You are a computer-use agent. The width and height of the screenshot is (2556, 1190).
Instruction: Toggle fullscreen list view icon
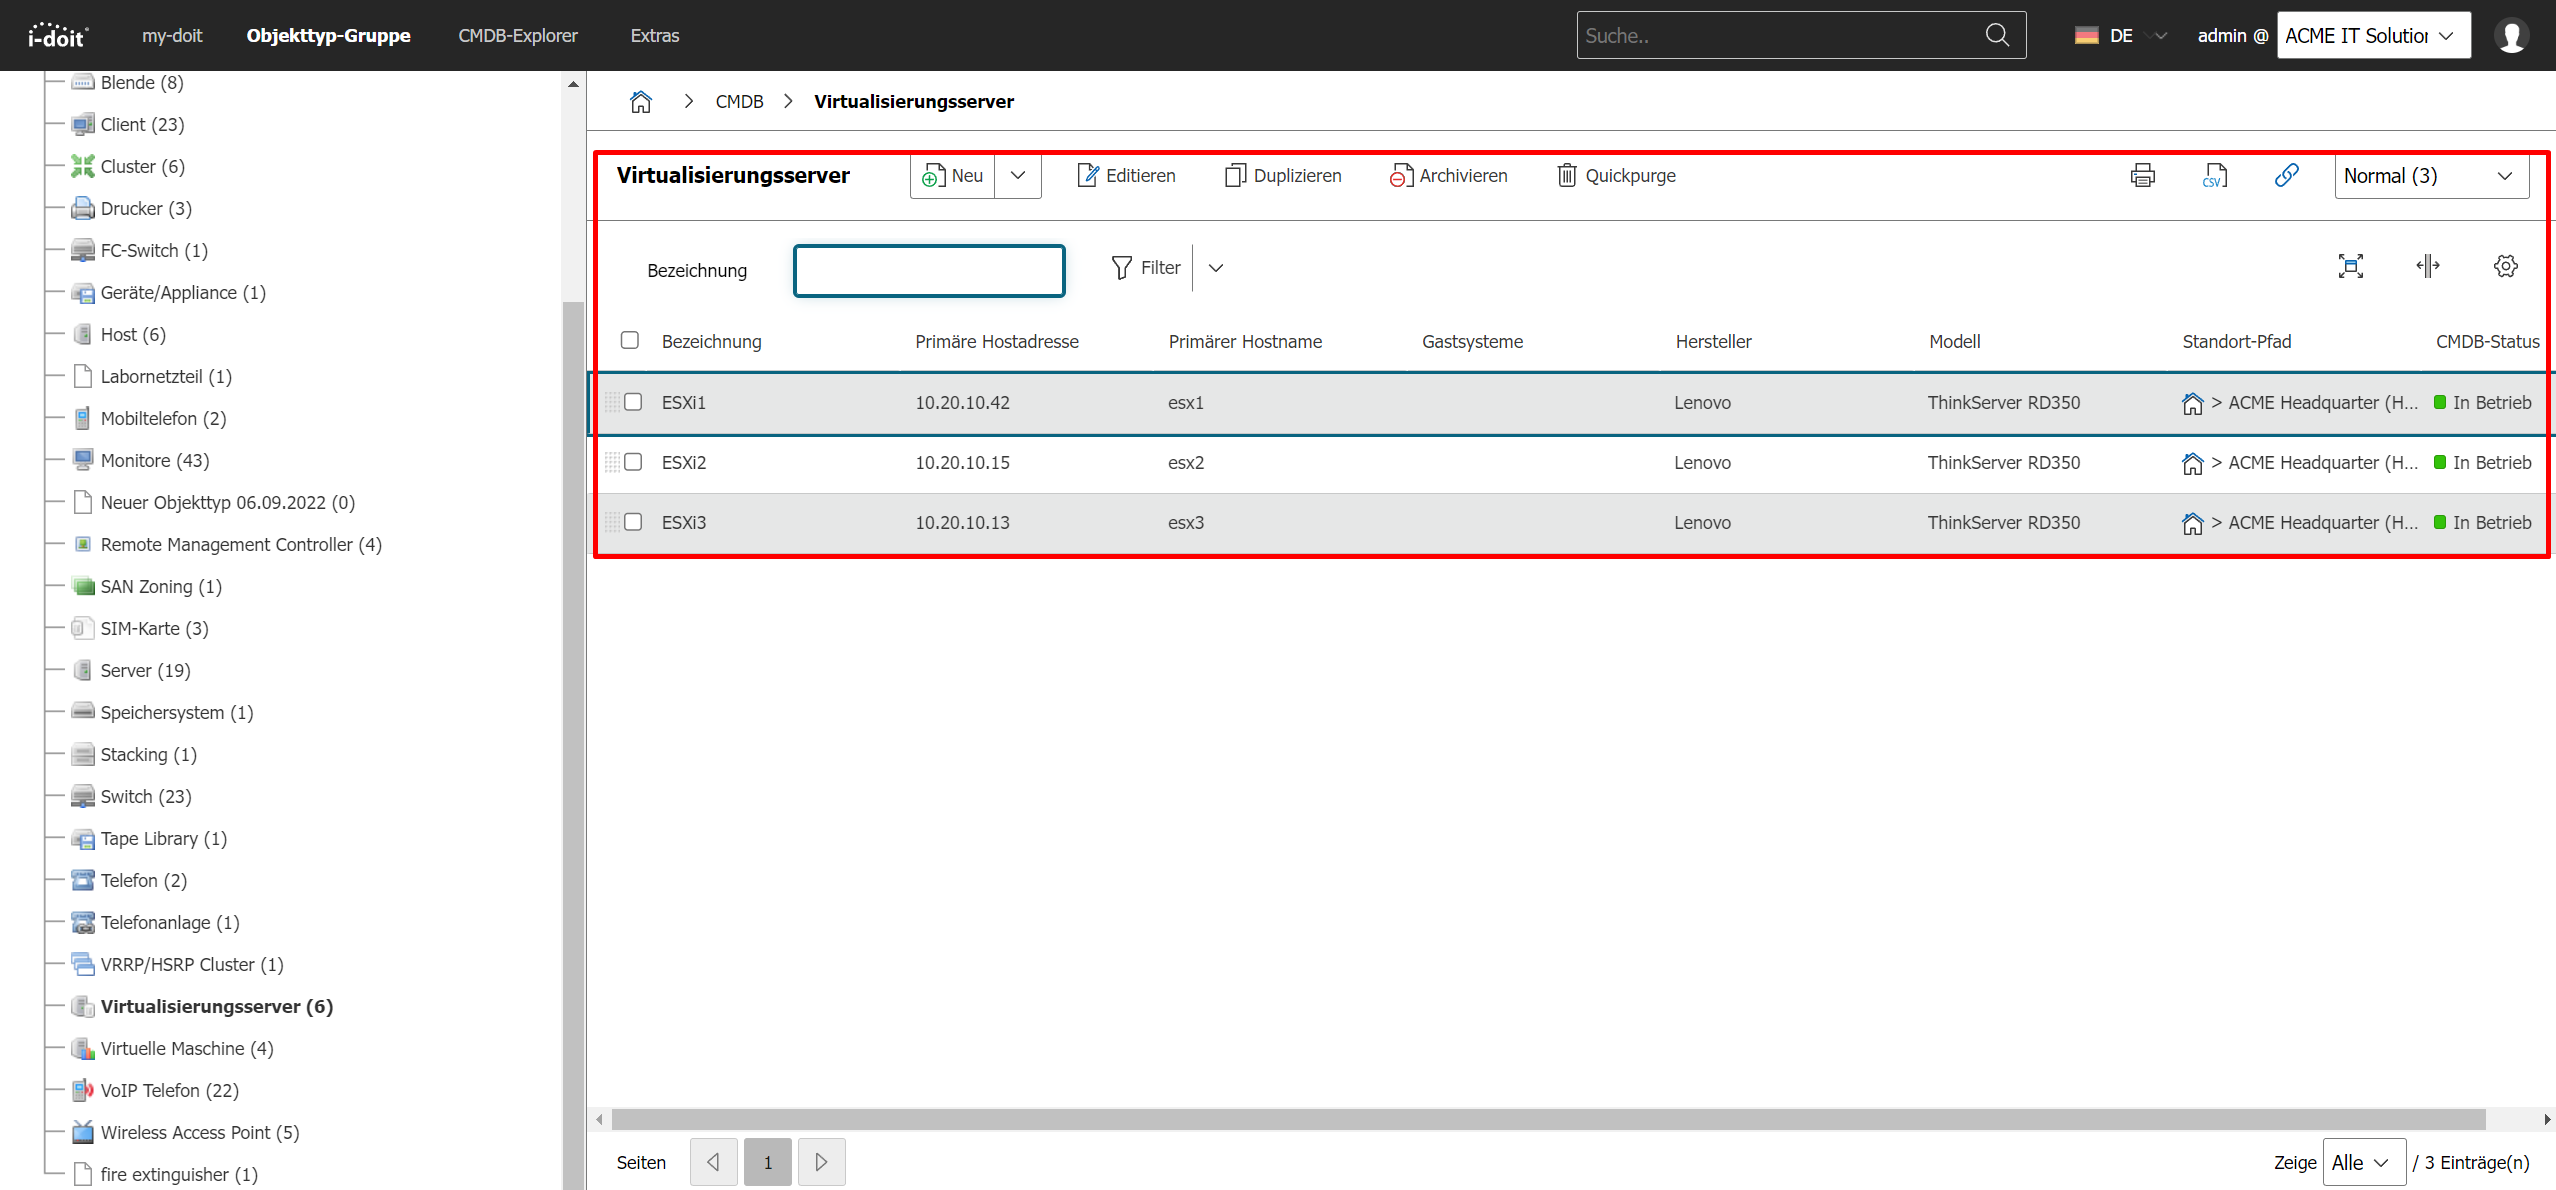pyautogui.click(x=2351, y=266)
